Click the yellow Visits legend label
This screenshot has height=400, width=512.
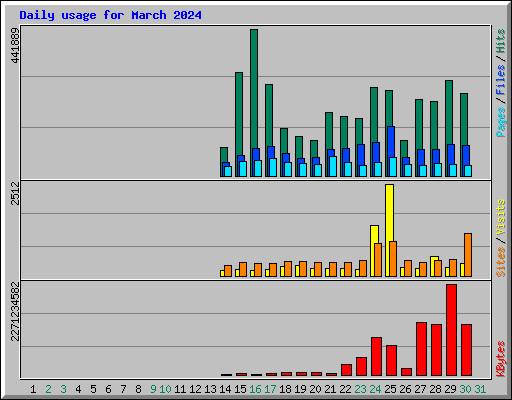[x=501, y=218]
